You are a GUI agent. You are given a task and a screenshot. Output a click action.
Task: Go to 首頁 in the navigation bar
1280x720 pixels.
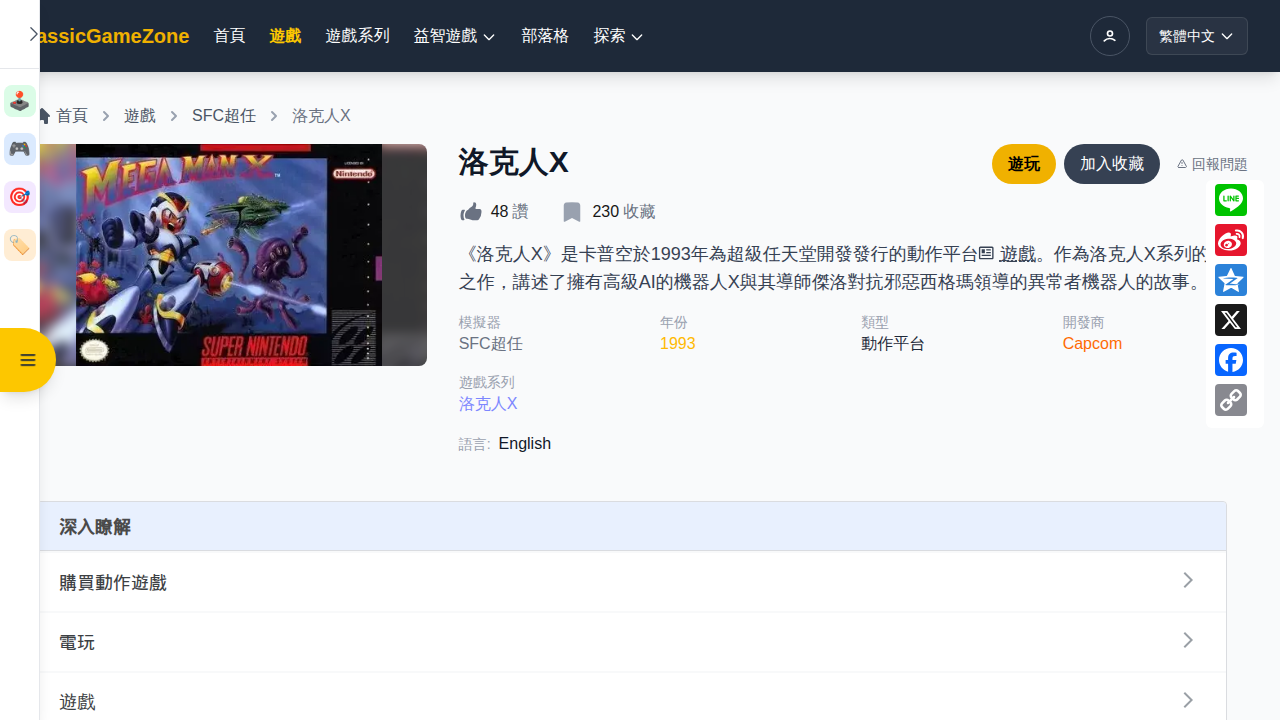(x=230, y=36)
